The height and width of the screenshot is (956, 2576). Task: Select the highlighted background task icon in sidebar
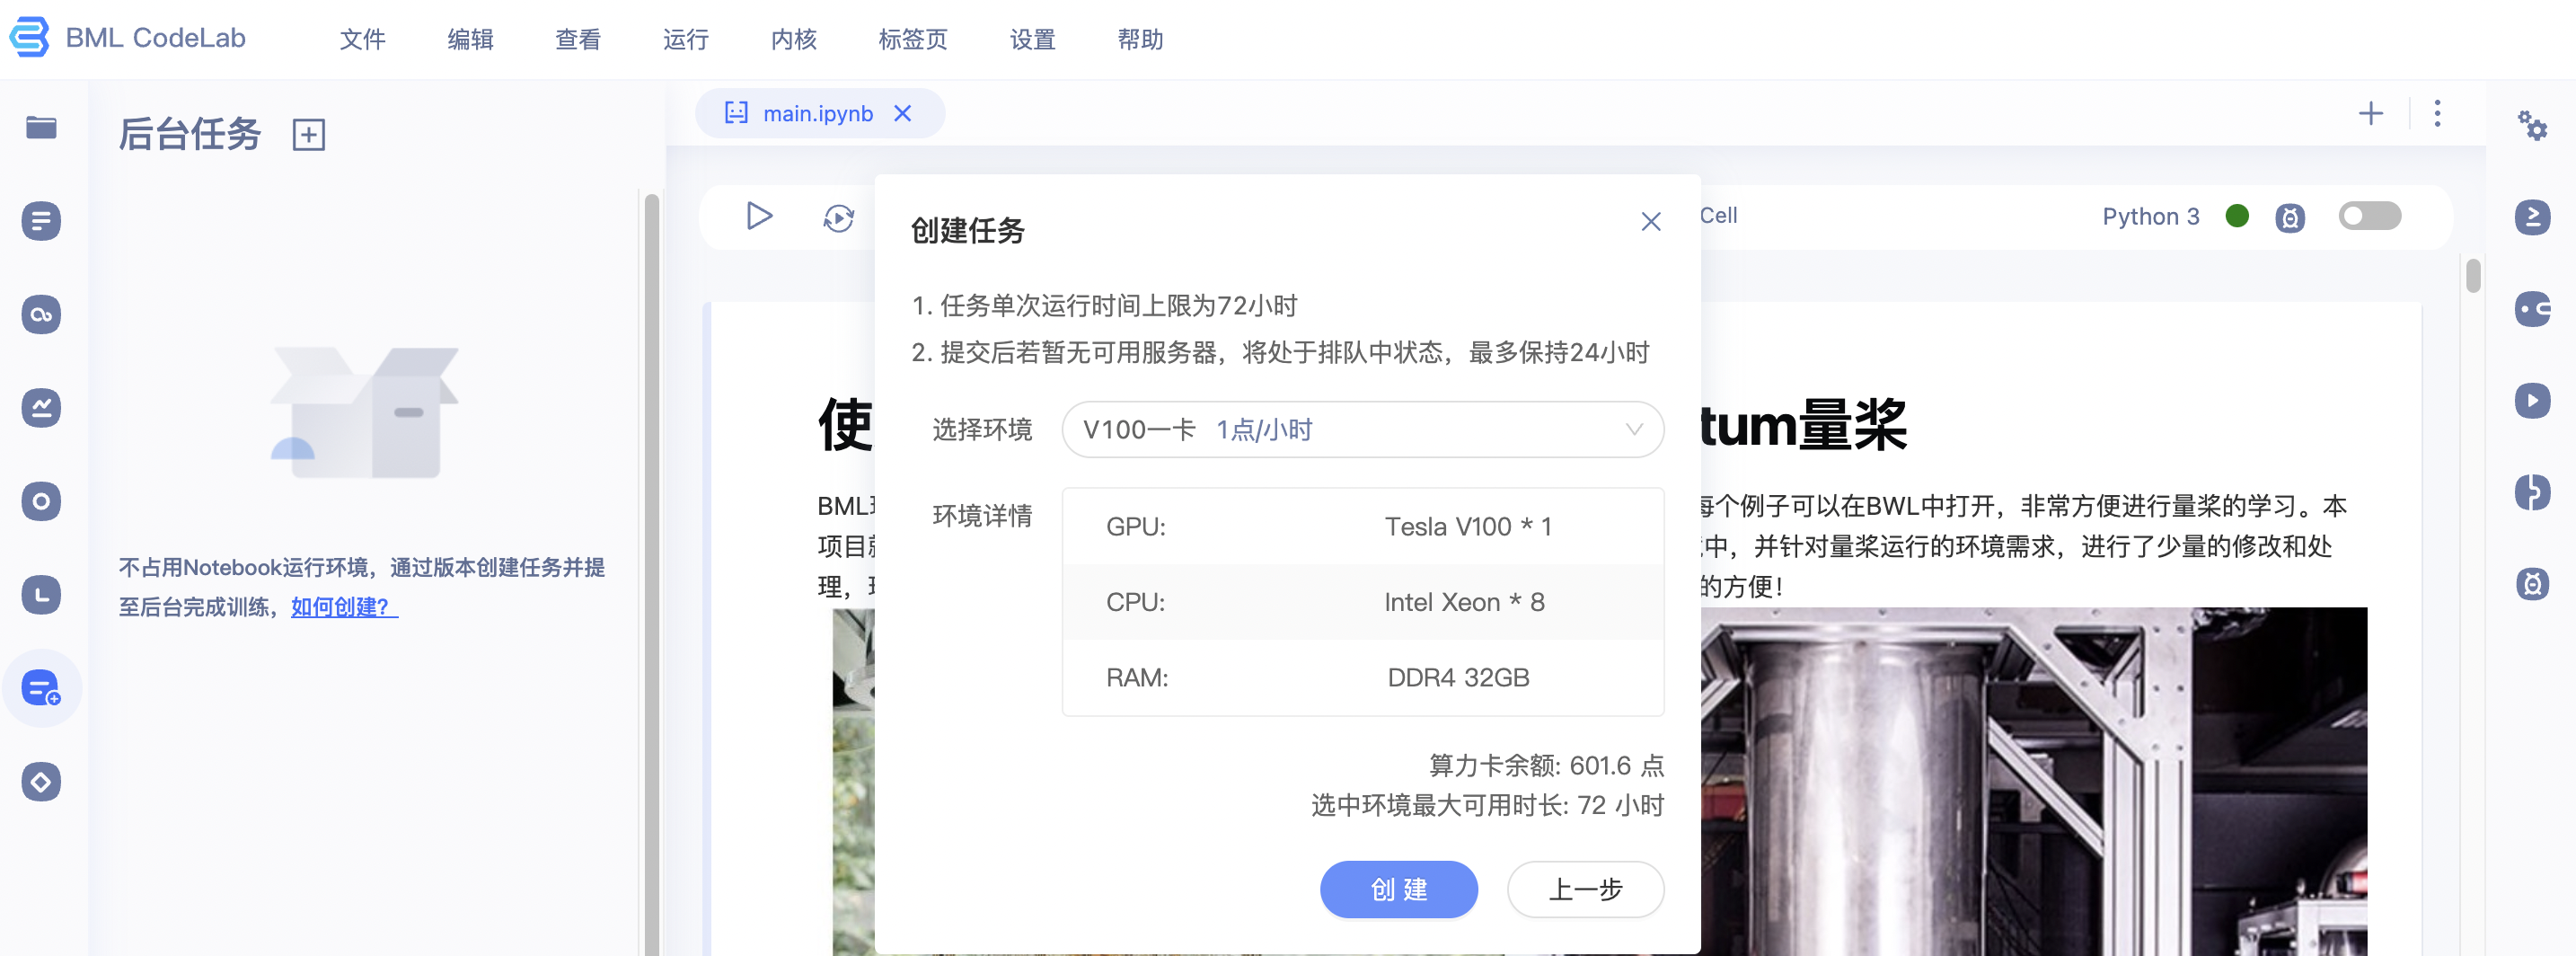(x=40, y=688)
